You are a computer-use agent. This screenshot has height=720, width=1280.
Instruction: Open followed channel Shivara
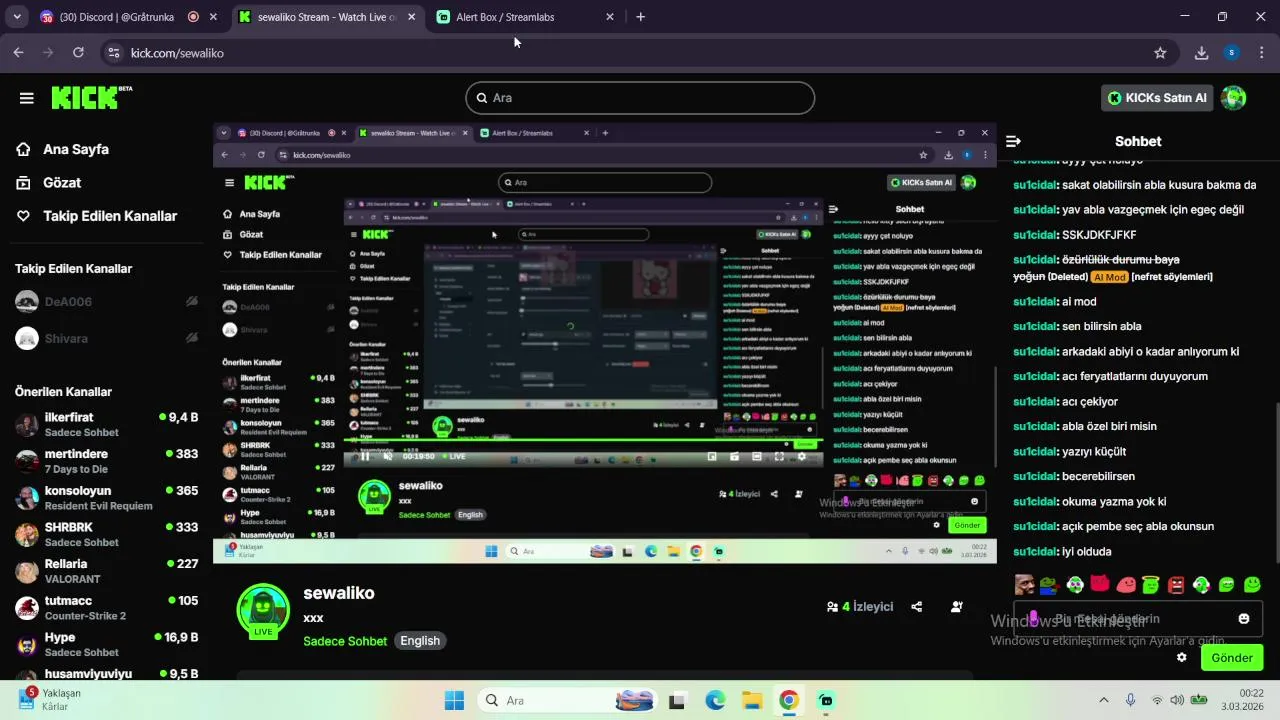106,339
